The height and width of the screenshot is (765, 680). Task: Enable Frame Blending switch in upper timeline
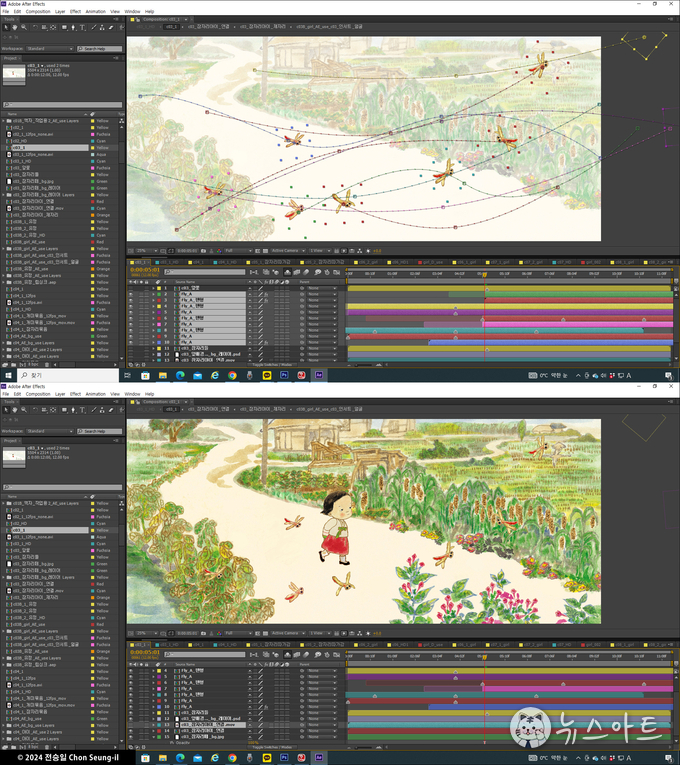tap(297, 272)
